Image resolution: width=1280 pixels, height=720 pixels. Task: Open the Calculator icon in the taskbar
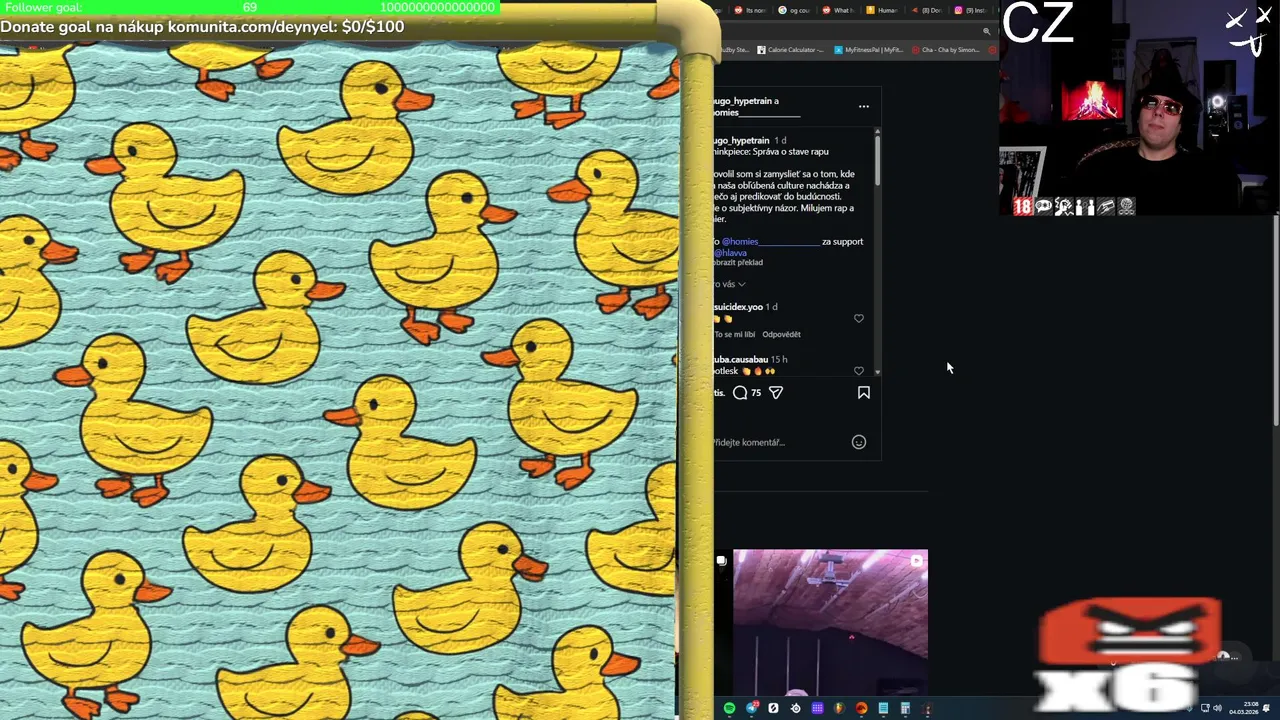point(905,708)
